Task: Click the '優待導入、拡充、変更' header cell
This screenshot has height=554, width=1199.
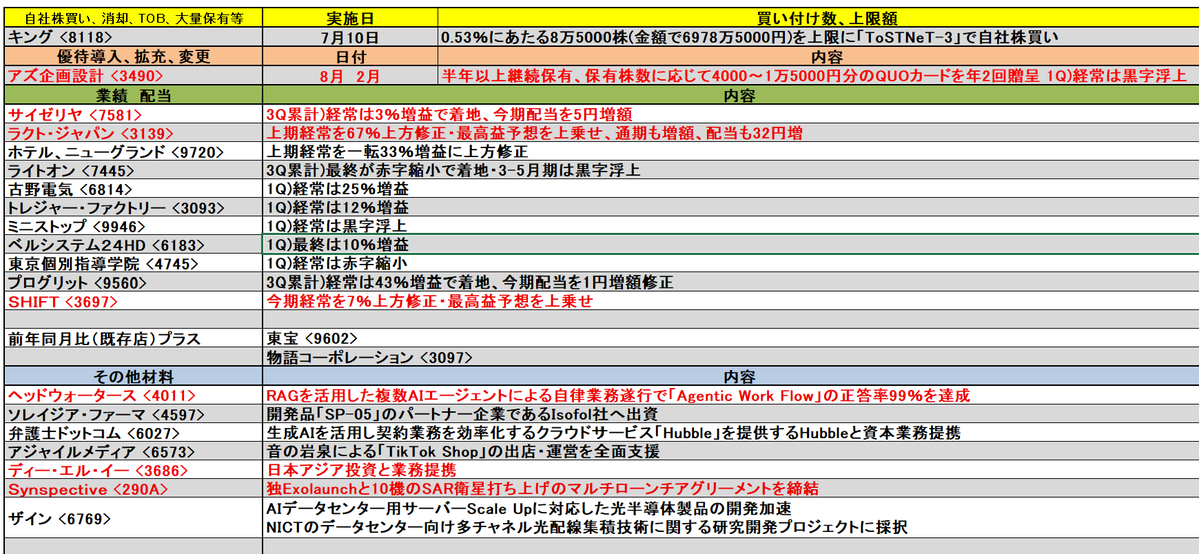Action: (134, 56)
